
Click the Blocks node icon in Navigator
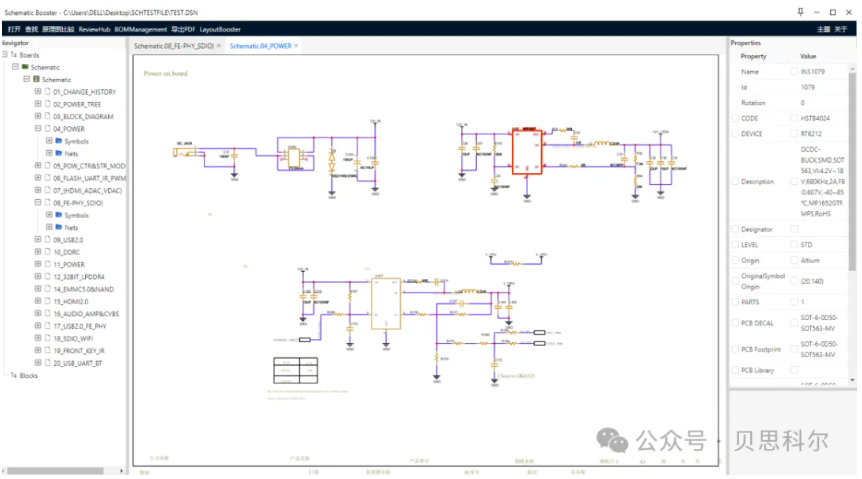click(14, 375)
